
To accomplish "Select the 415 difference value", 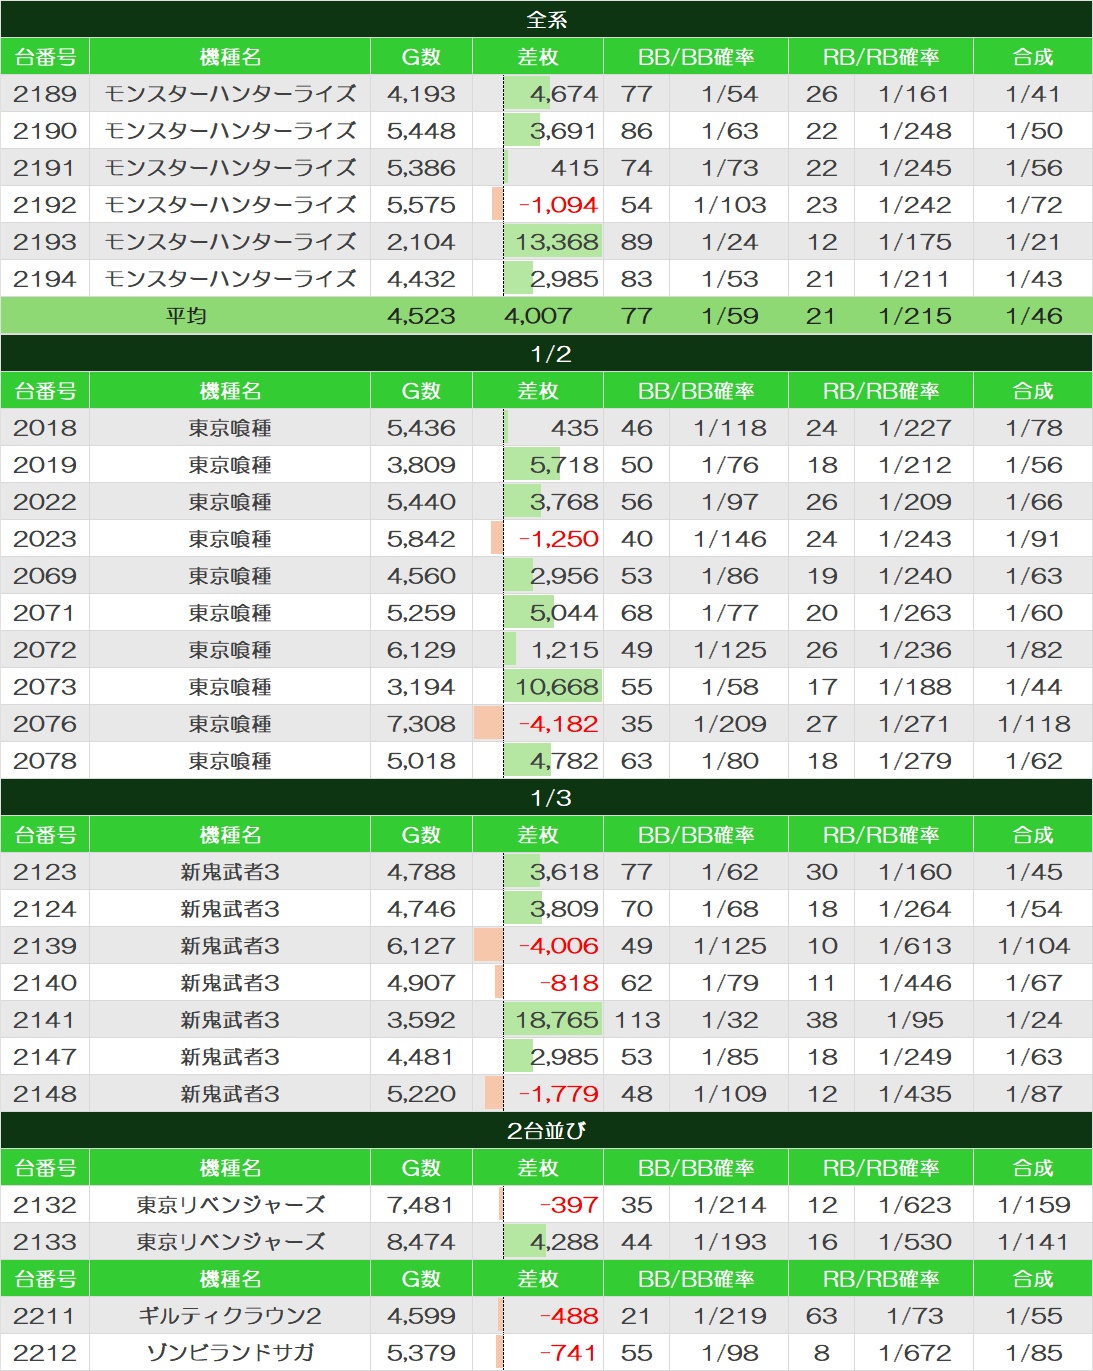I will coord(575,168).
